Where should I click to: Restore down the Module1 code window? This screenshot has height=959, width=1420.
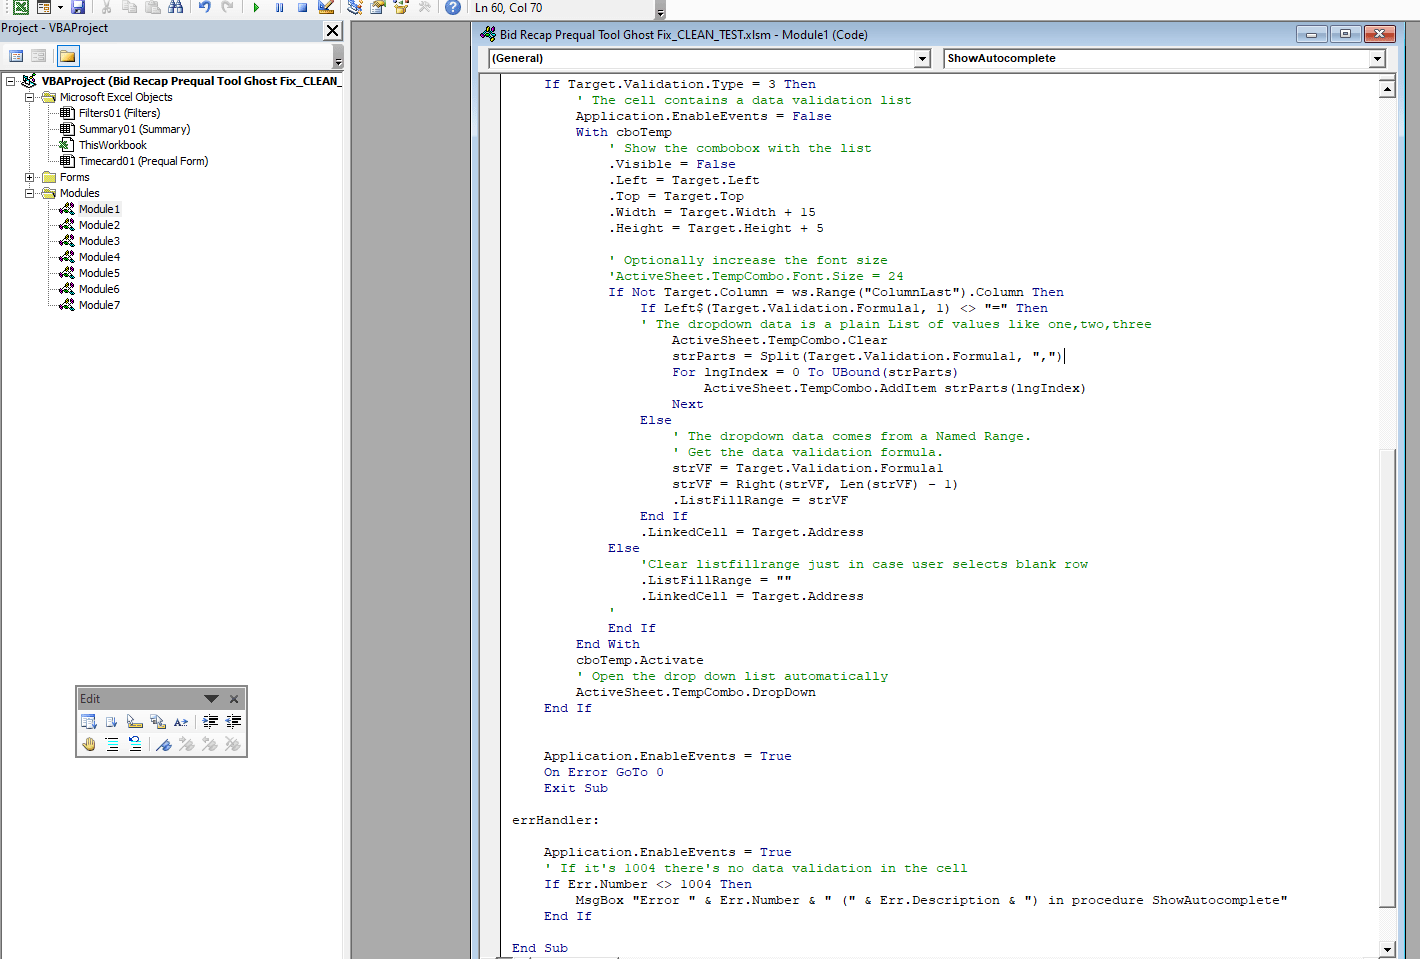point(1345,34)
